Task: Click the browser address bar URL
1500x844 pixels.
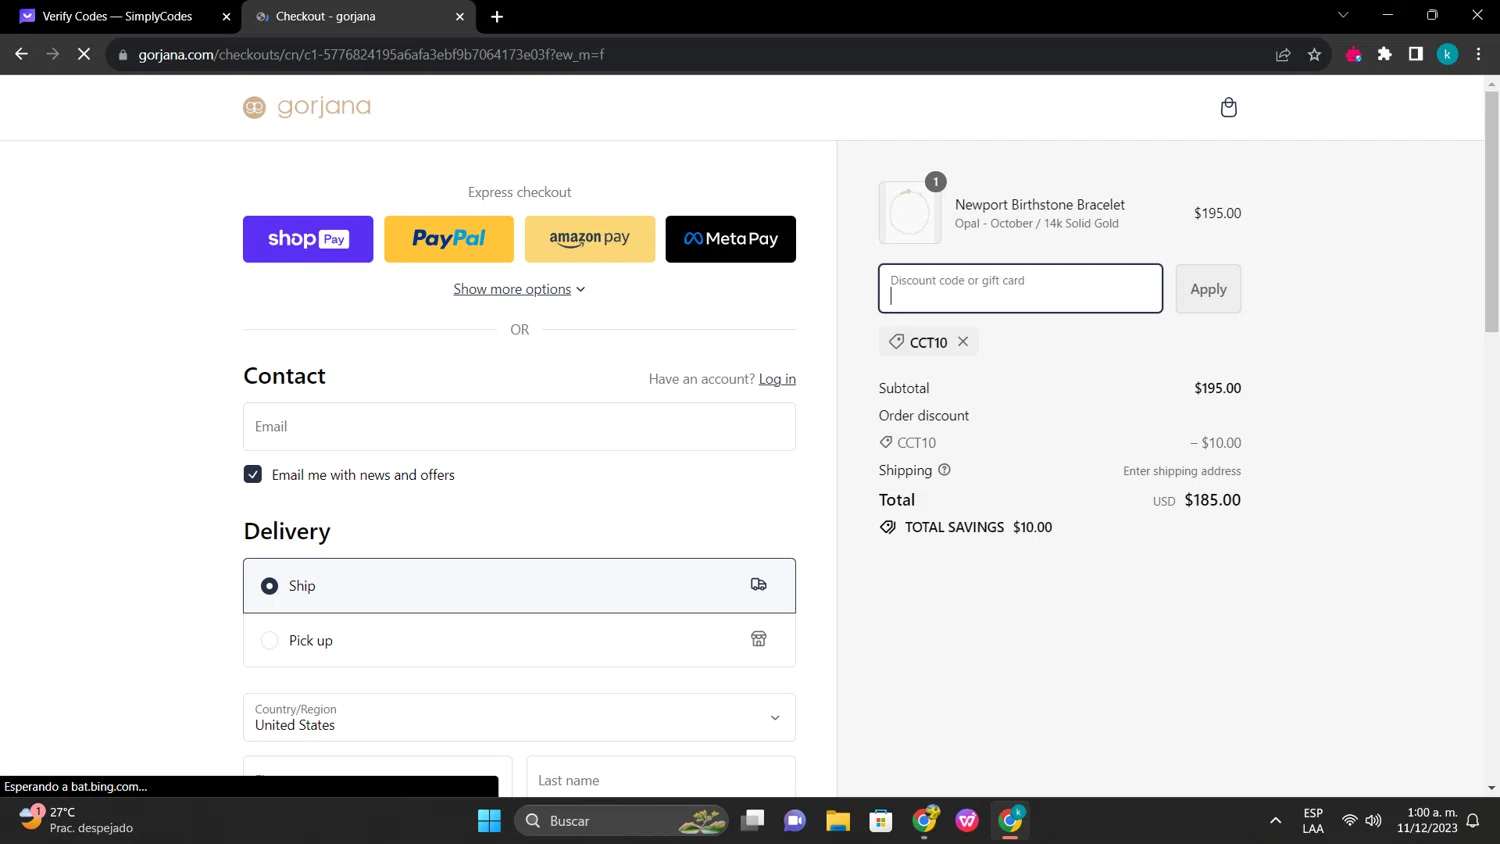Action: tap(371, 54)
